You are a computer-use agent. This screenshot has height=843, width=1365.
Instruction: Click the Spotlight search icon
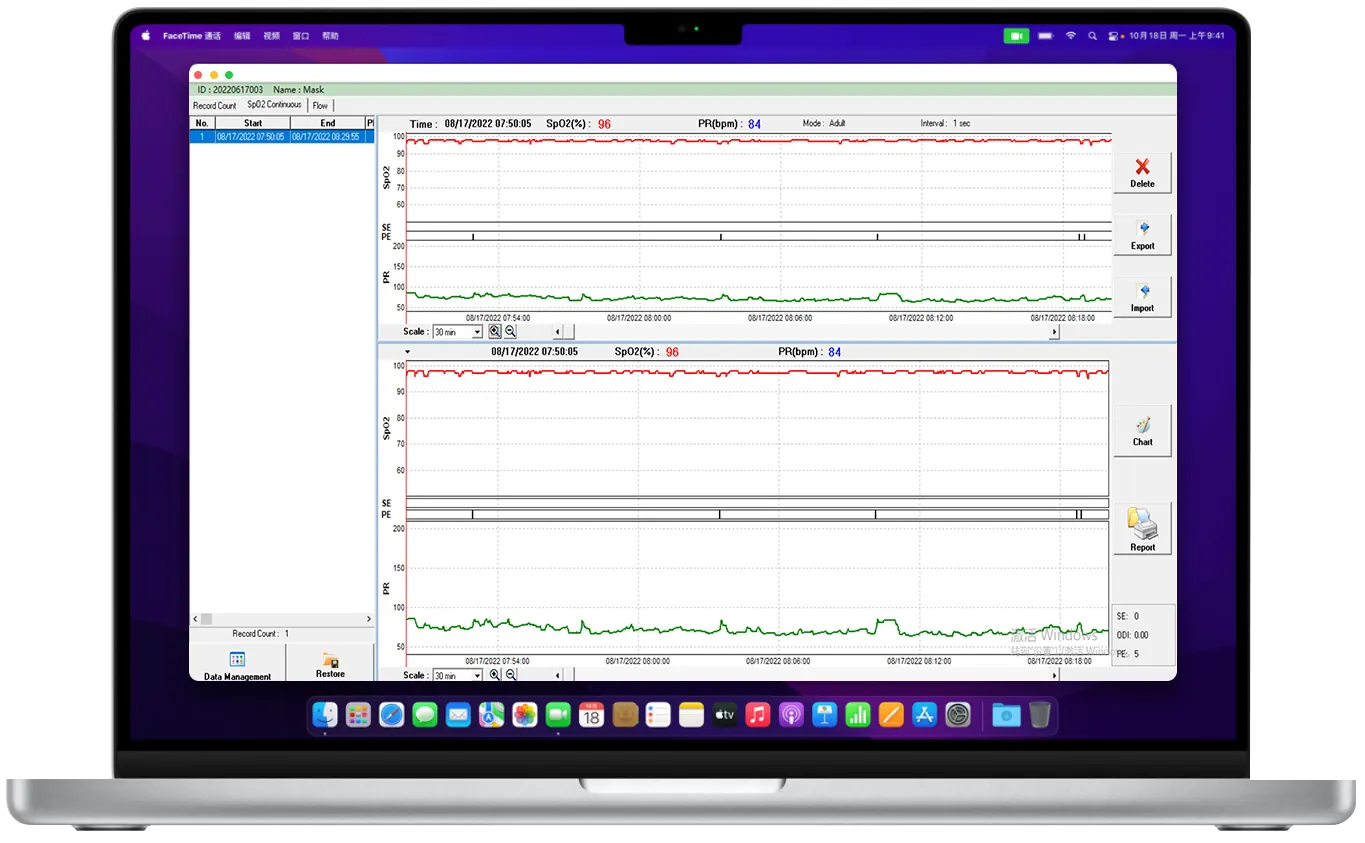1092,35
